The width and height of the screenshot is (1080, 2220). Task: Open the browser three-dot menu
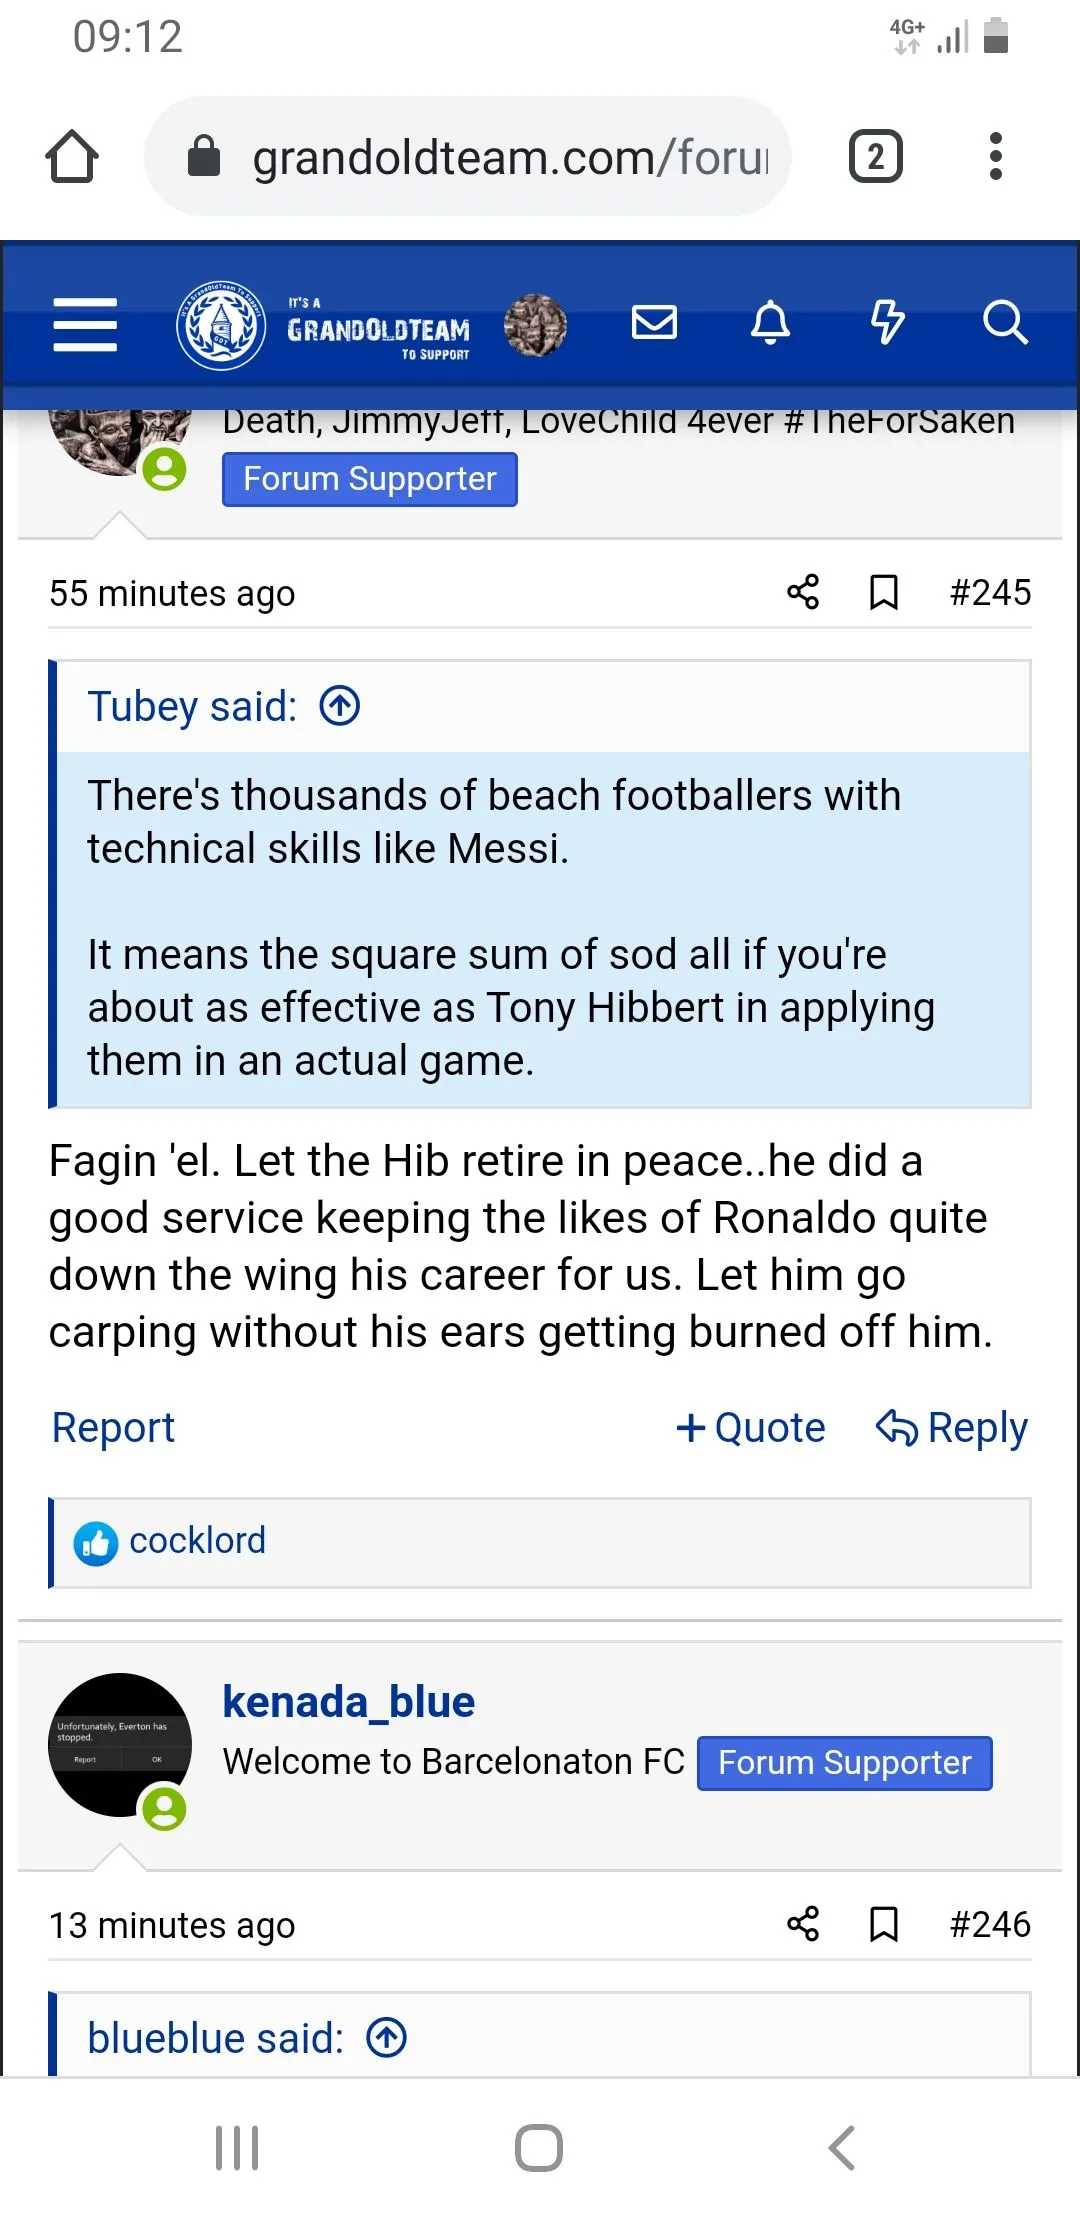coord(995,157)
